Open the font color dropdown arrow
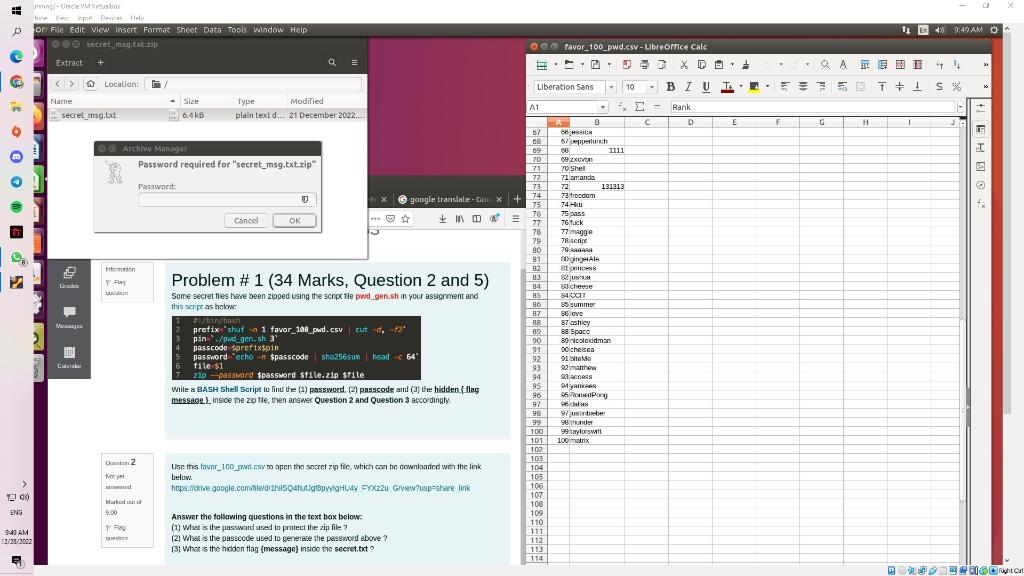The height and width of the screenshot is (576, 1024). [741, 87]
